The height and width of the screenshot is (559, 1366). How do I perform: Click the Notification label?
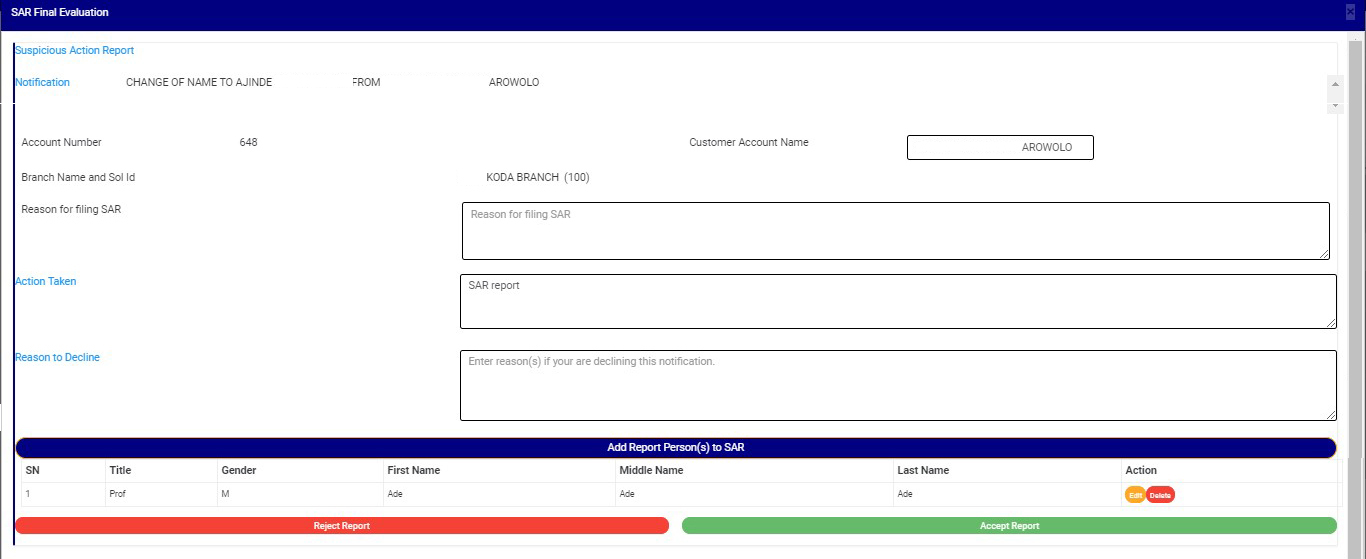[x=42, y=82]
